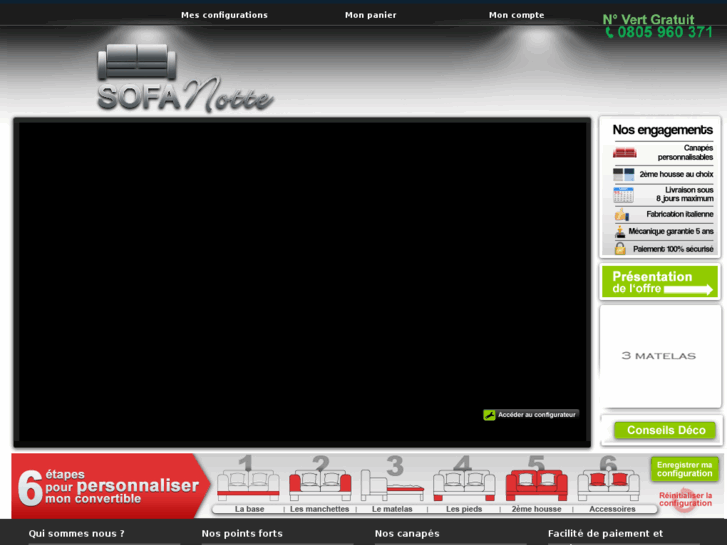The image size is (727, 545).
Task: Click the calendar Livraison sous 8 jours icon
Action: [624, 195]
